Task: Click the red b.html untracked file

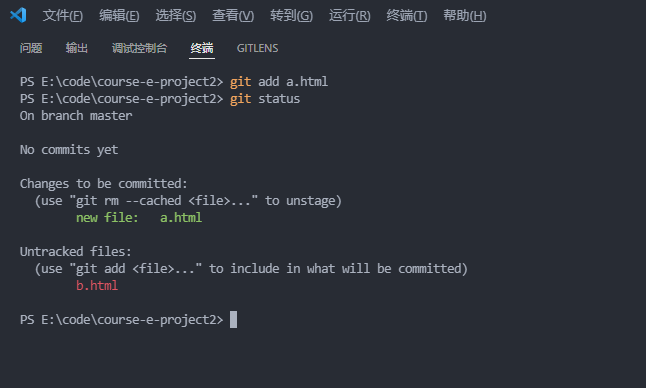Action: [97, 285]
